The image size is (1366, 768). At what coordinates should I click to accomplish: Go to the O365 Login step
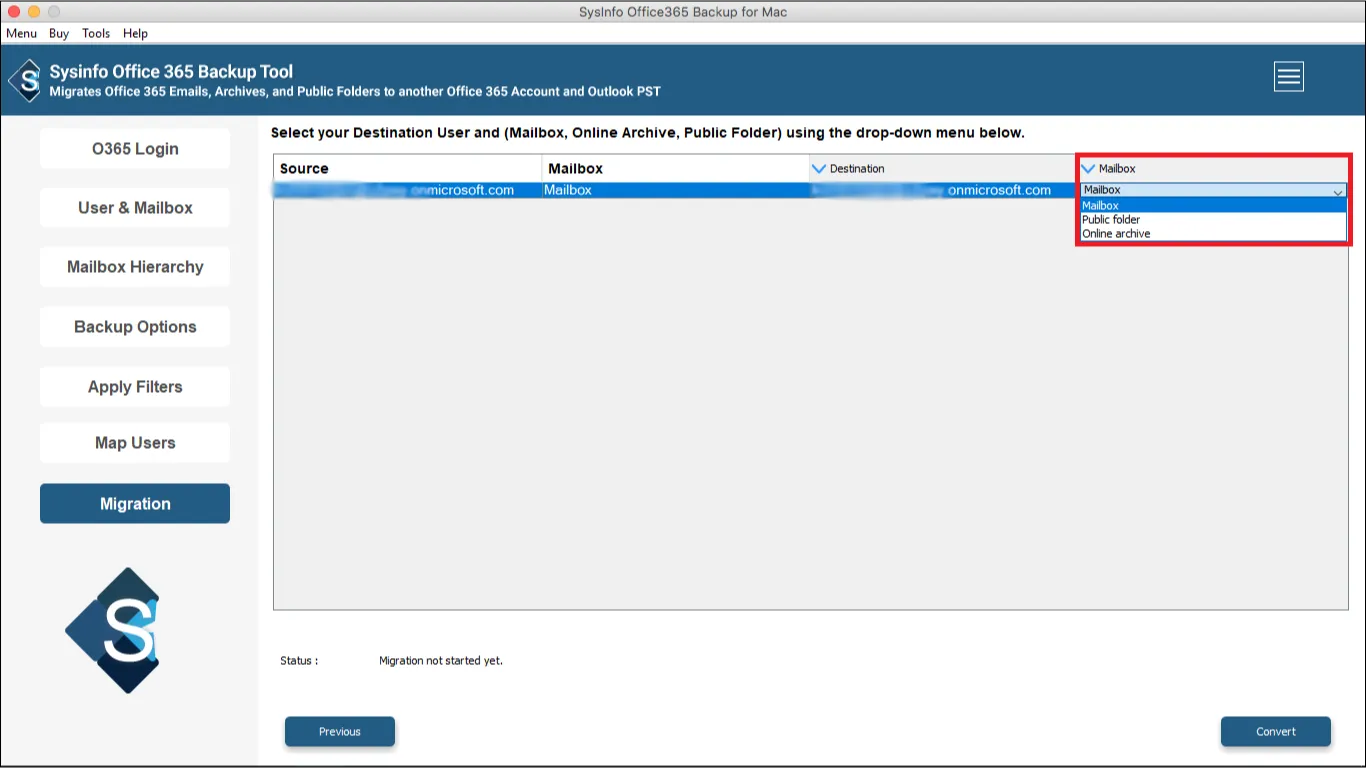135,149
